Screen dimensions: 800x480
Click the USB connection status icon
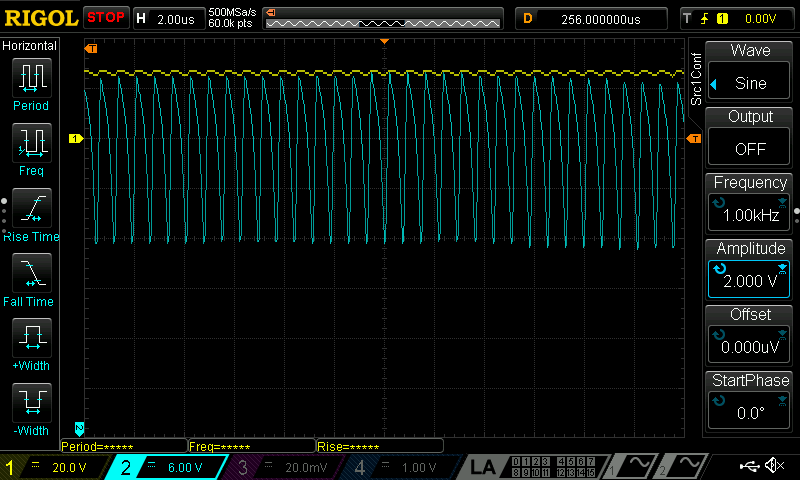pyautogui.click(x=749, y=465)
